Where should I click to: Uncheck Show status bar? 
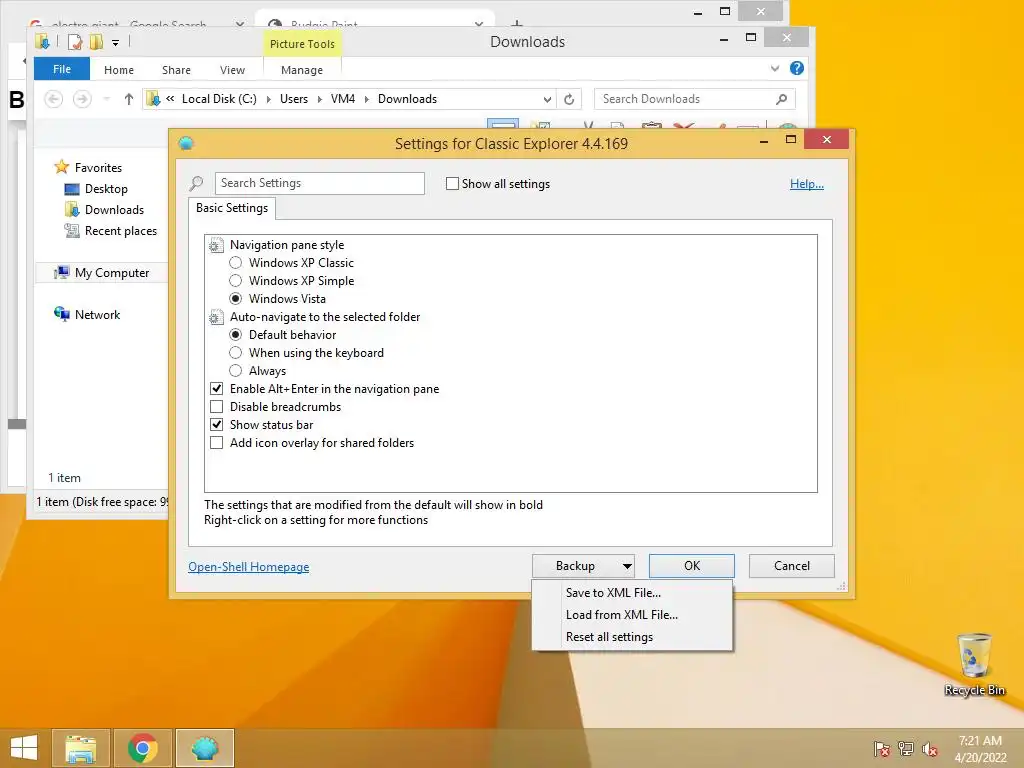click(x=217, y=424)
